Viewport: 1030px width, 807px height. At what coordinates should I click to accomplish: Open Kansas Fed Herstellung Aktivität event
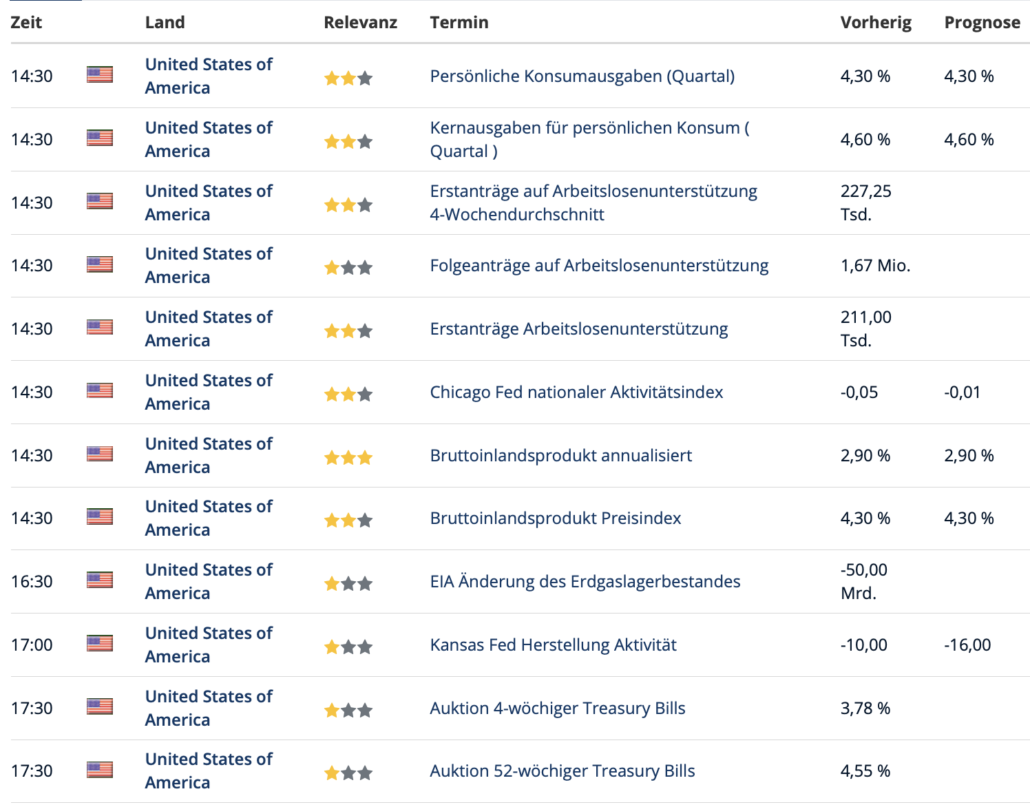point(553,645)
